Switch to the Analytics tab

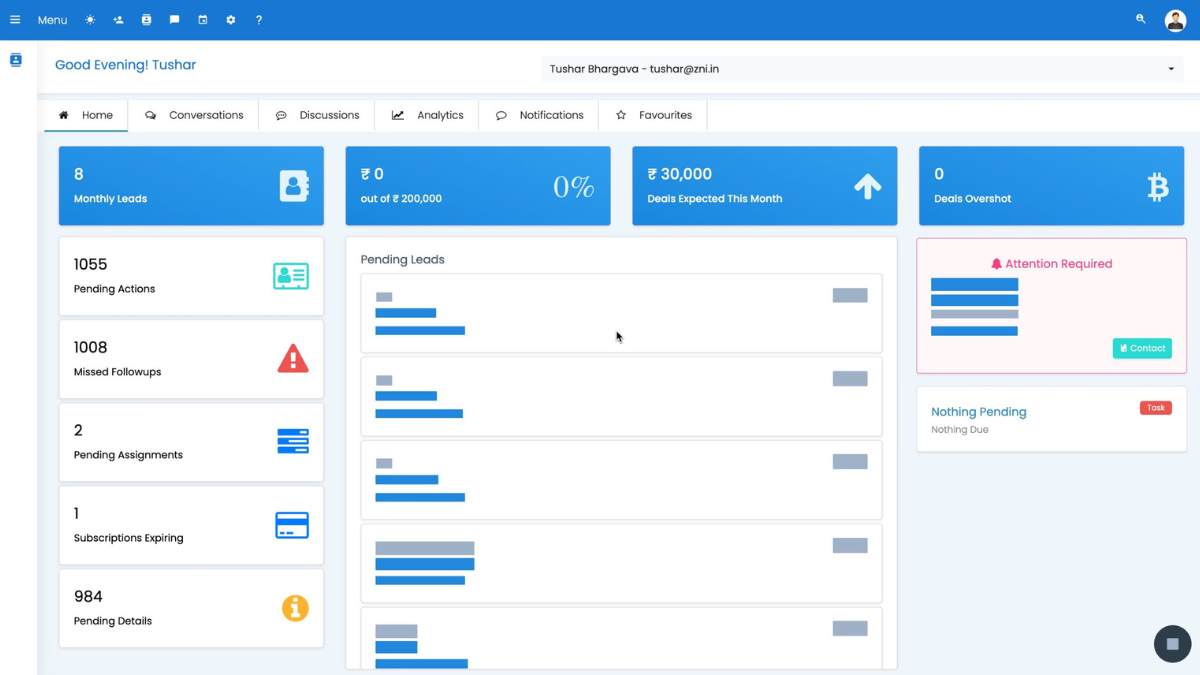coord(427,114)
